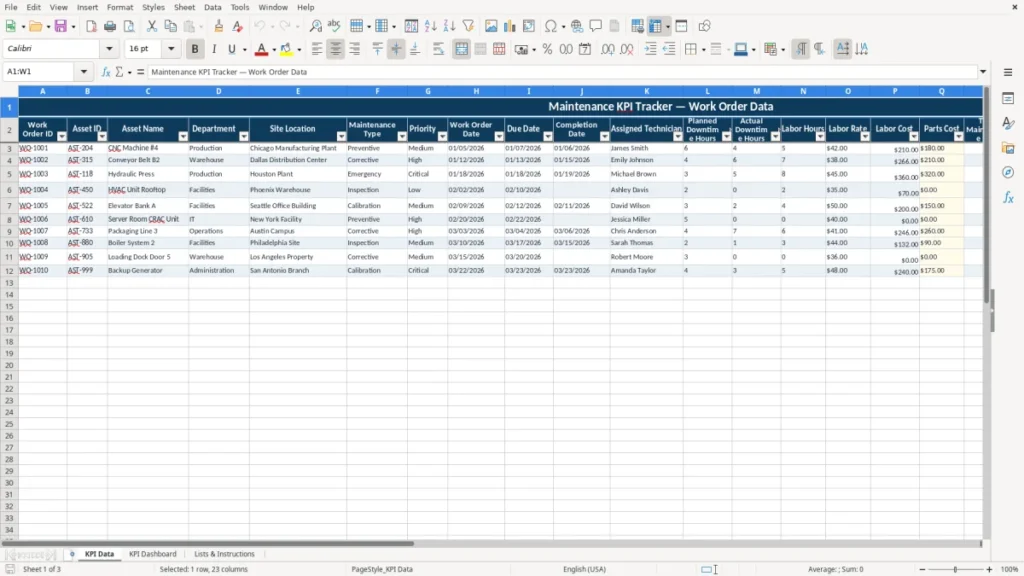Viewport: 1024px width, 576px height.
Task: Open the sidebar Gallery panel
Action: pyautogui.click(x=1008, y=148)
